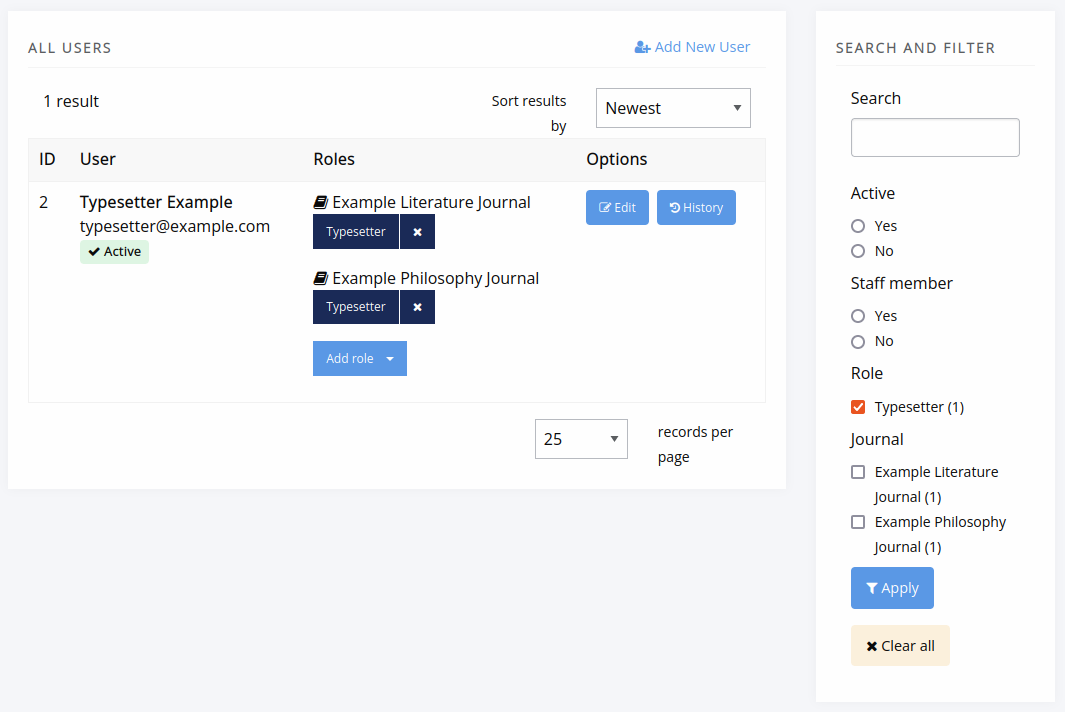1065x712 pixels.
Task: Expand the Add role dropdown
Action: pos(360,359)
